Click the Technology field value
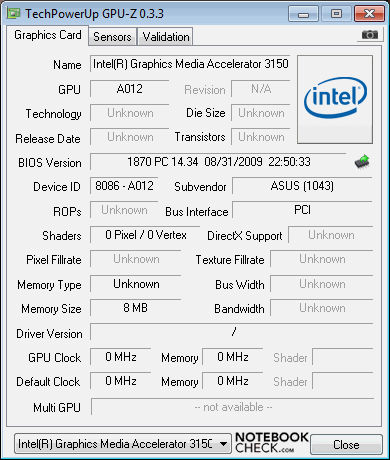 (x=129, y=113)
